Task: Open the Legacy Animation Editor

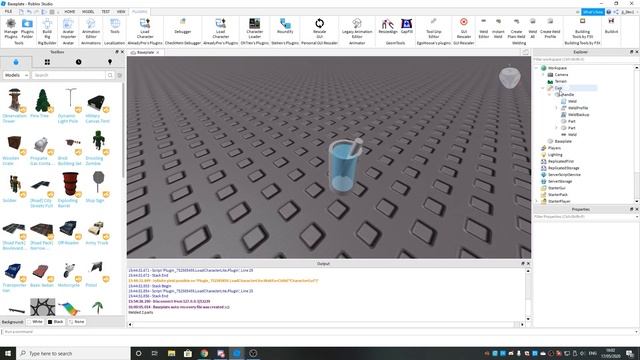Action: pyautogui.click(x=357, y=29)
